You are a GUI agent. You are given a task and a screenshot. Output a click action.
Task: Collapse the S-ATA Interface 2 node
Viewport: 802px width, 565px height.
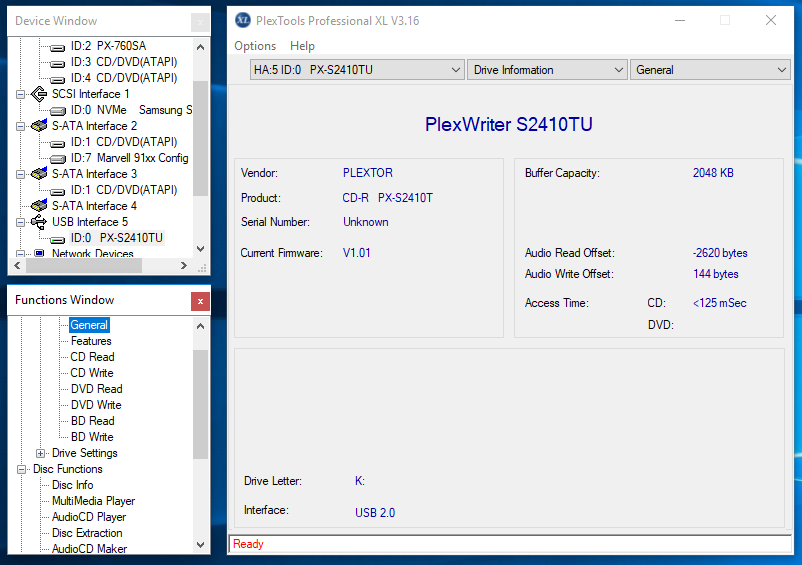(x=20, y=126)
